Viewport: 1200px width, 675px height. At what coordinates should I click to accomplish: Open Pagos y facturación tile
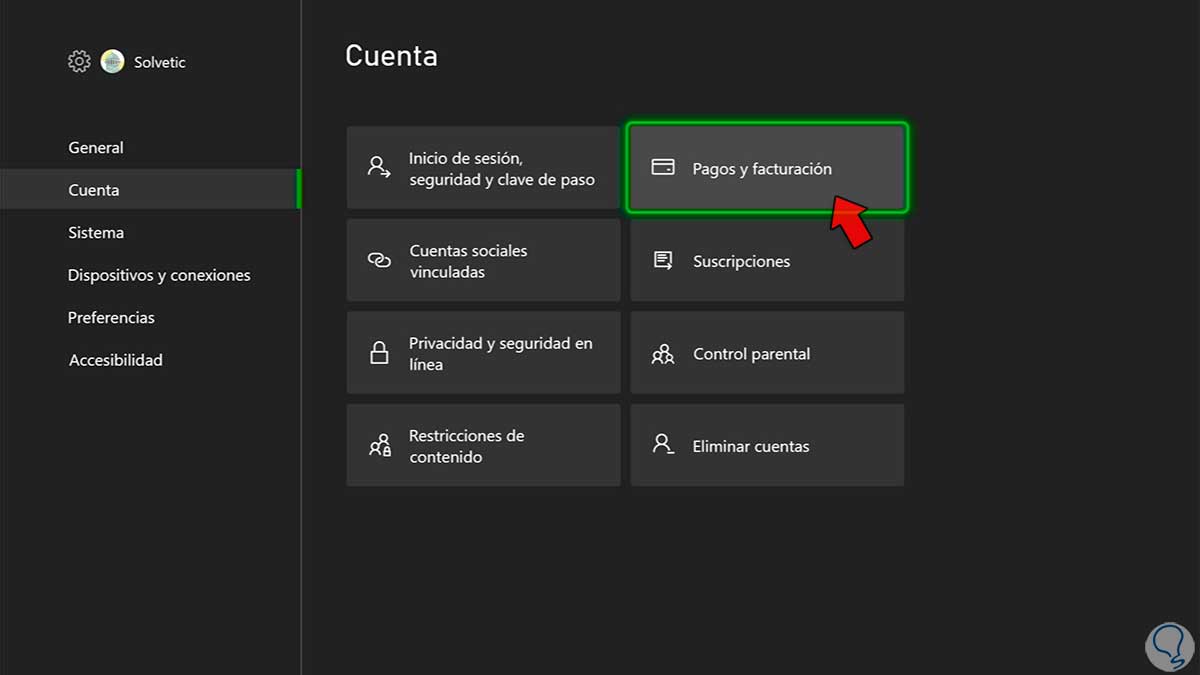tap(762, 169)
